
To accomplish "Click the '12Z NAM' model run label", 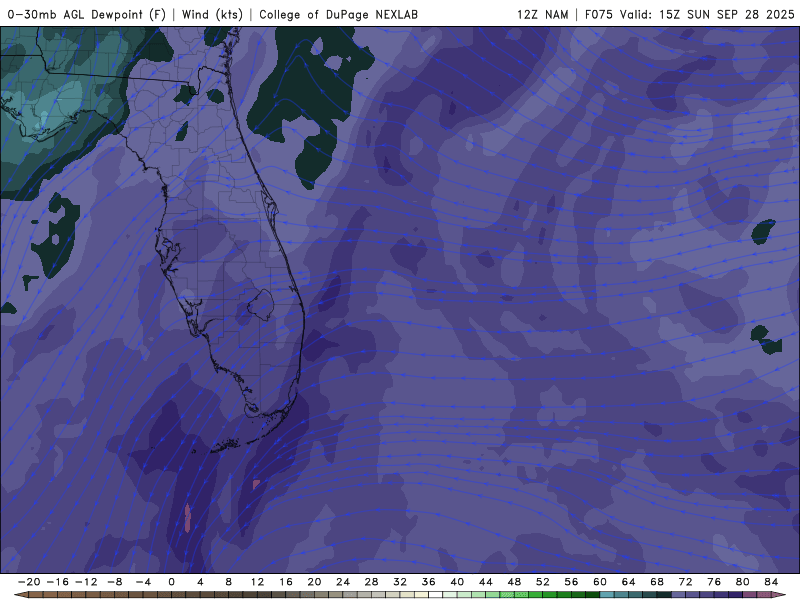I will pos(542,14).
